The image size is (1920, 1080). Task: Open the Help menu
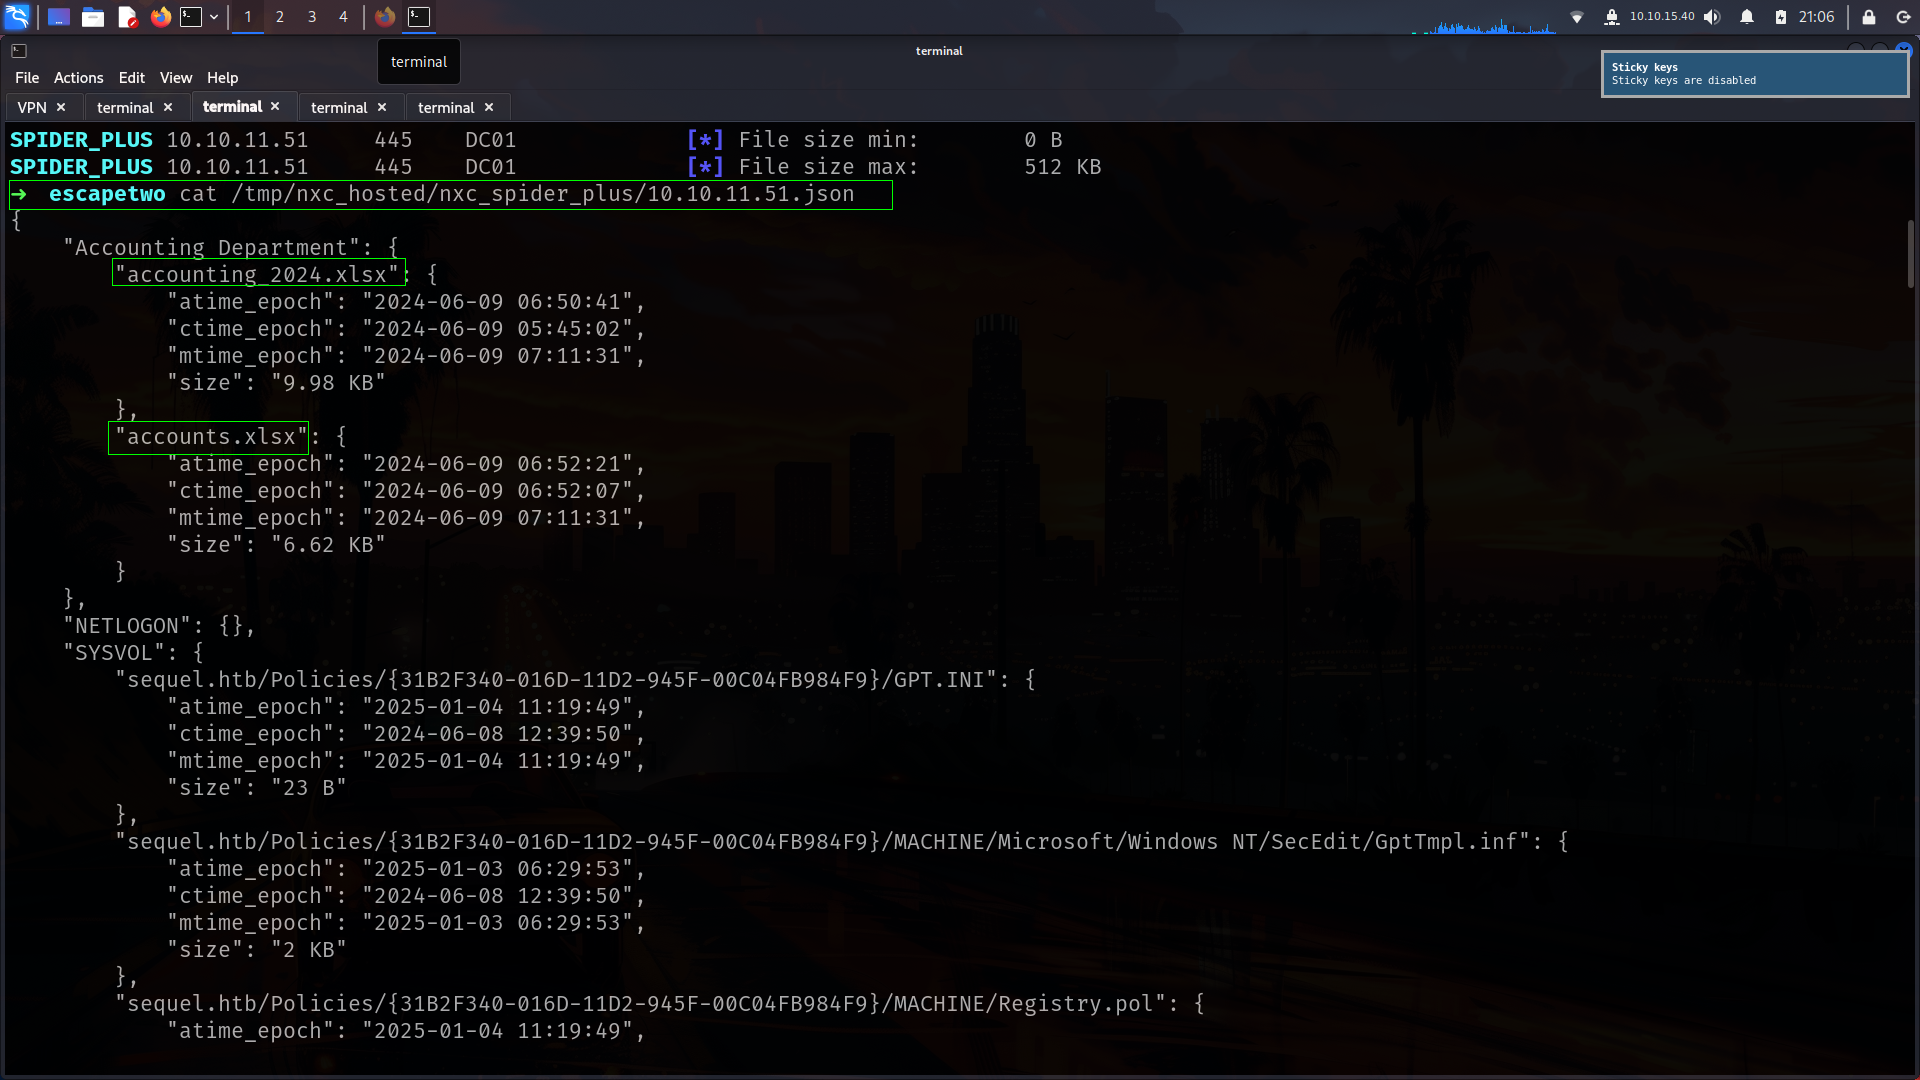tap(222, 78)
